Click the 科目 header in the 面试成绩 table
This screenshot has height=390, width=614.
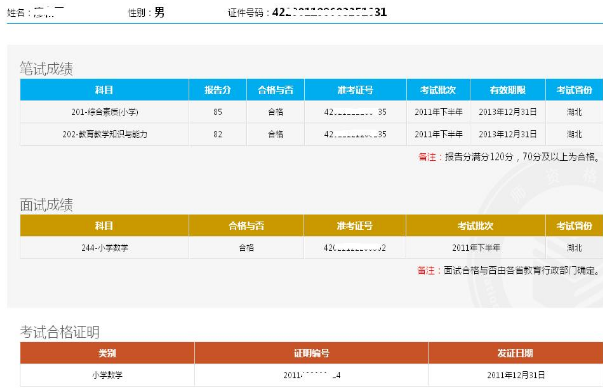(104, 226)
